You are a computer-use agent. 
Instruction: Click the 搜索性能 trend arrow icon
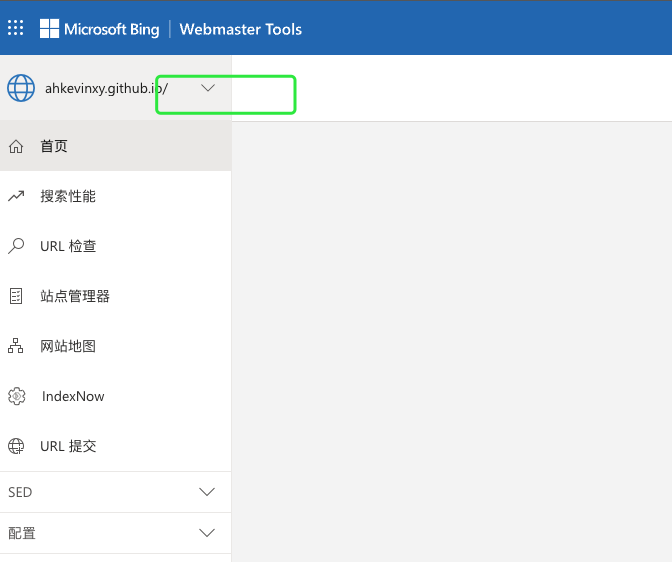tap(16, 197)
